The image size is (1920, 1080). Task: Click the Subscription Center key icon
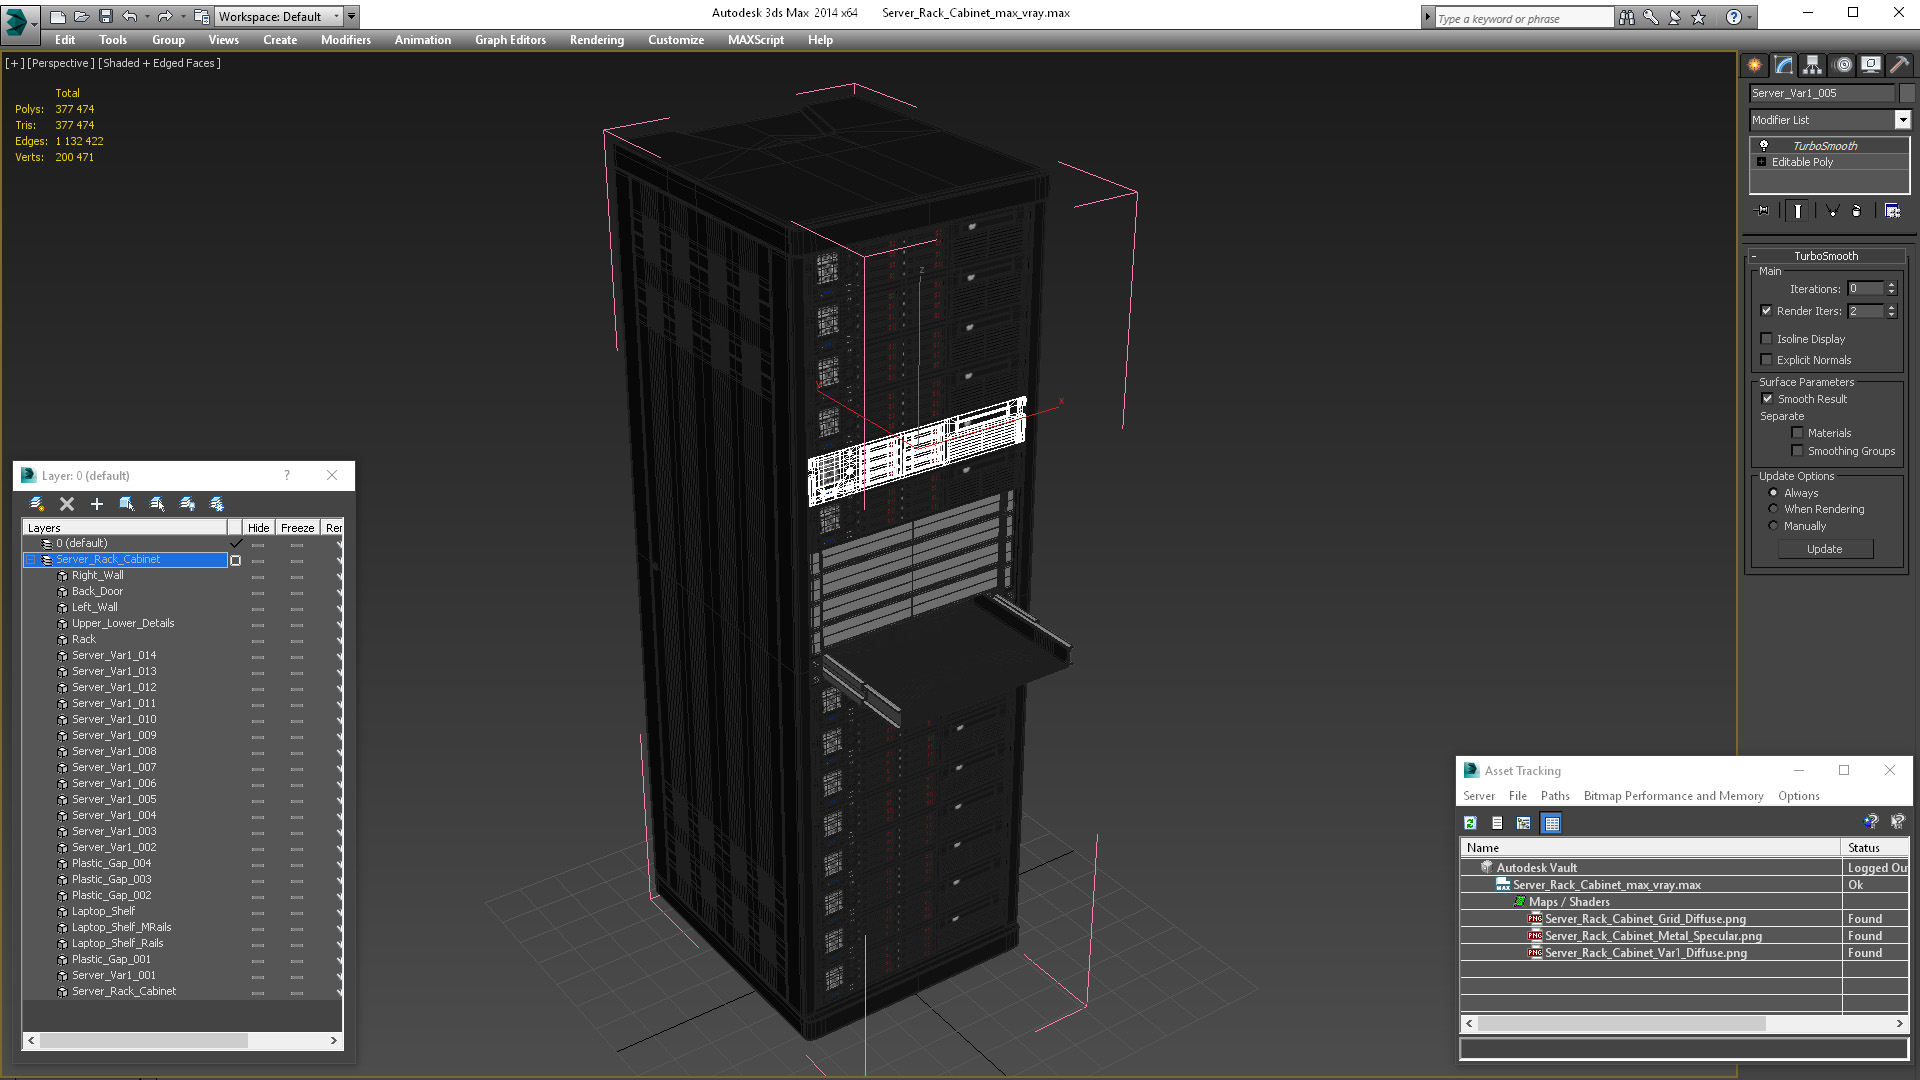pos(1651,17)
